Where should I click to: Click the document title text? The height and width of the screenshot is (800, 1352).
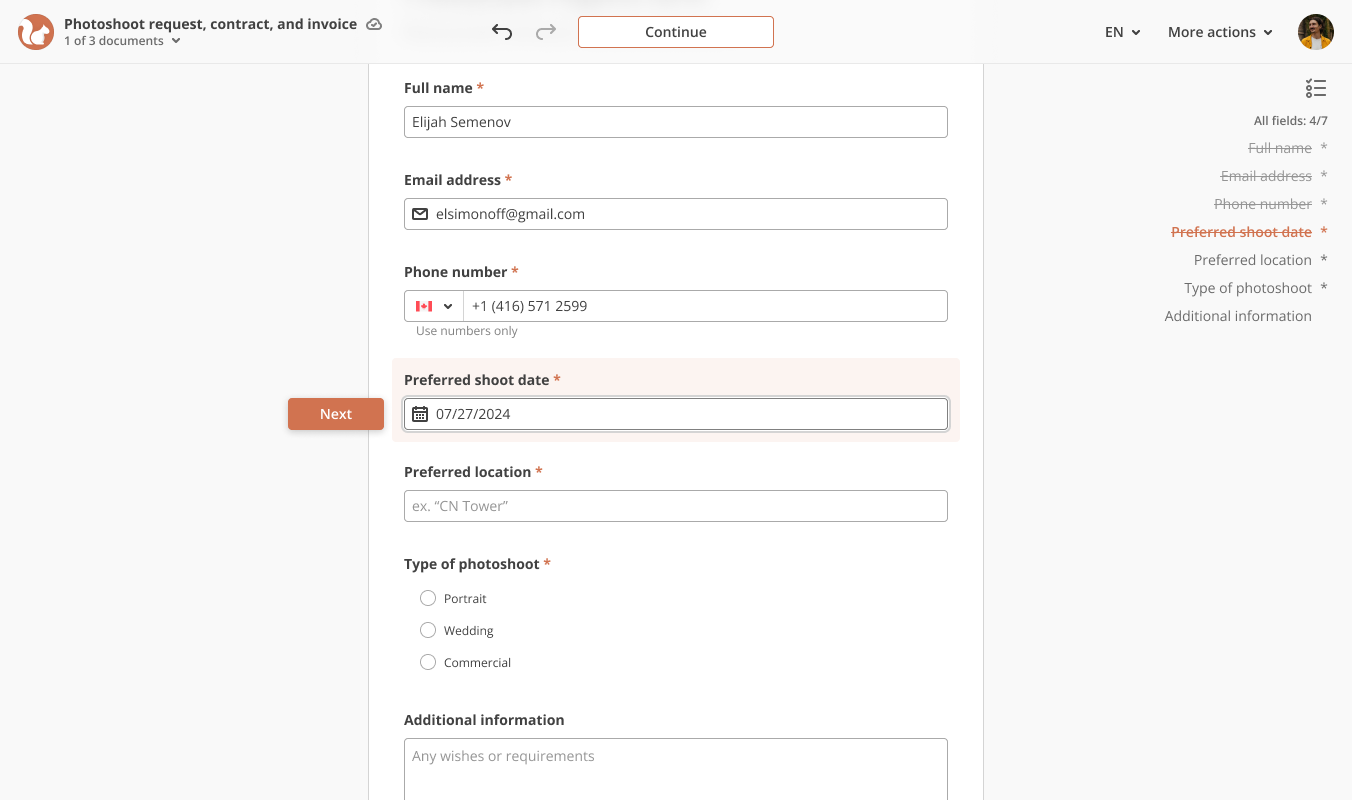[210, 24]
